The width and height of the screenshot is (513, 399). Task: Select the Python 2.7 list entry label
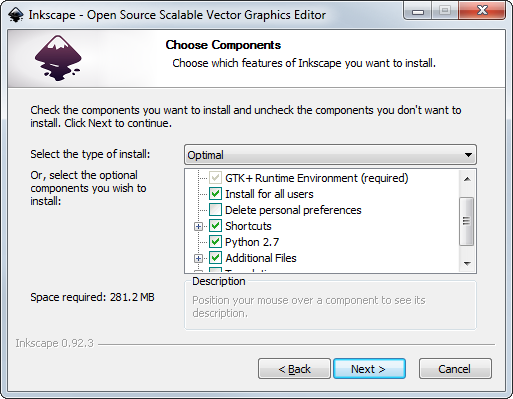[252, 242]
